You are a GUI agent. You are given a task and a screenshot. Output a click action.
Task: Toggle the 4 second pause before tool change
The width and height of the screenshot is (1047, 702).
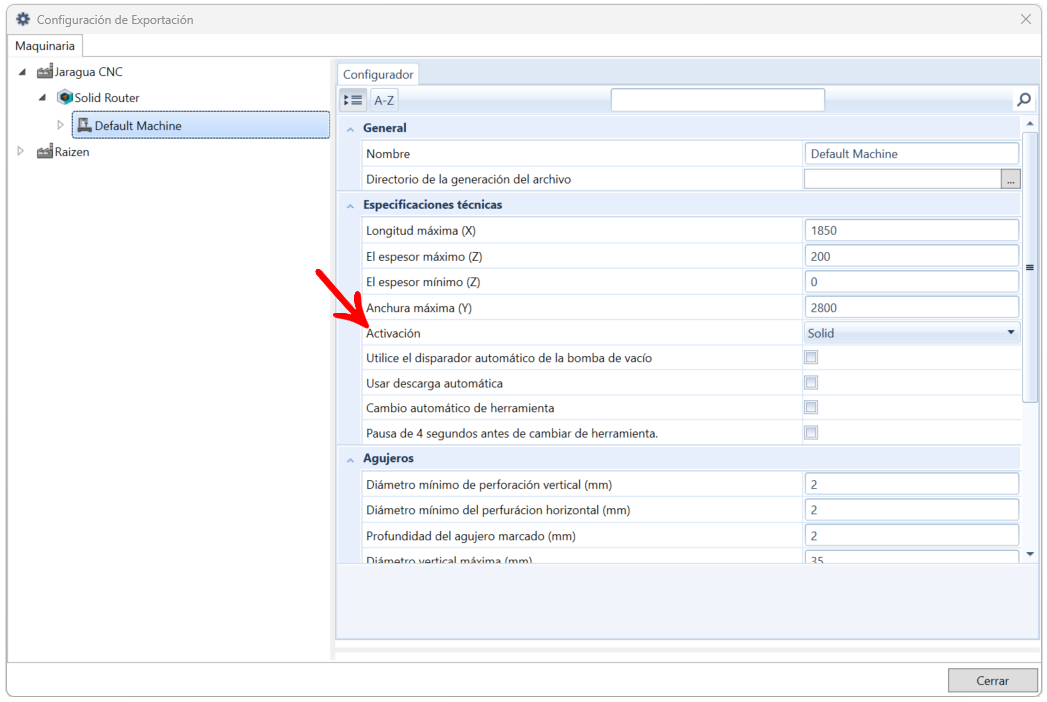tap(811, 433)
